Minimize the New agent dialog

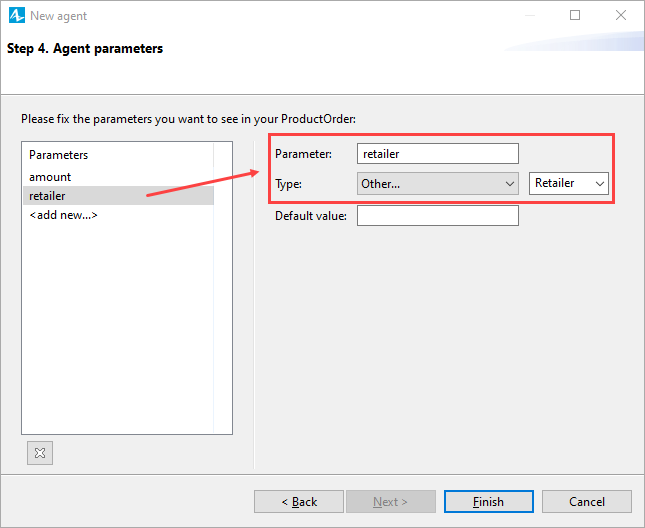(530, 16)
